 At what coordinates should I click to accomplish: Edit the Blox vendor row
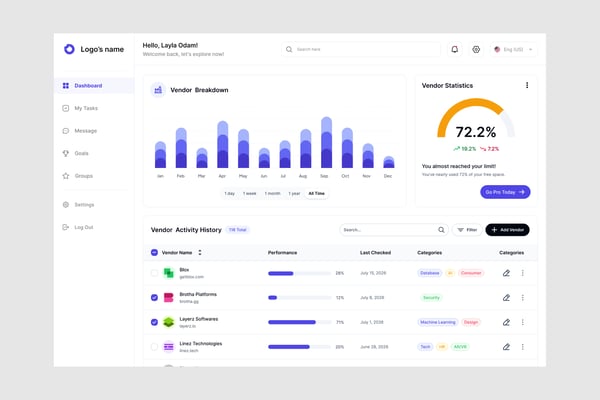pyautogui.click(x=506, y=273)
